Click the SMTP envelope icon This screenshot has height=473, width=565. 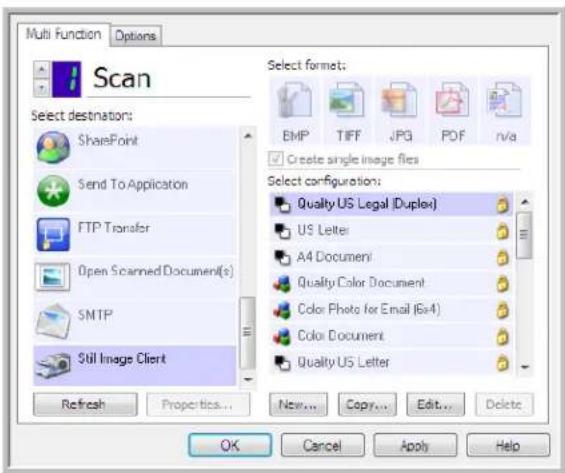pos(53,321)
